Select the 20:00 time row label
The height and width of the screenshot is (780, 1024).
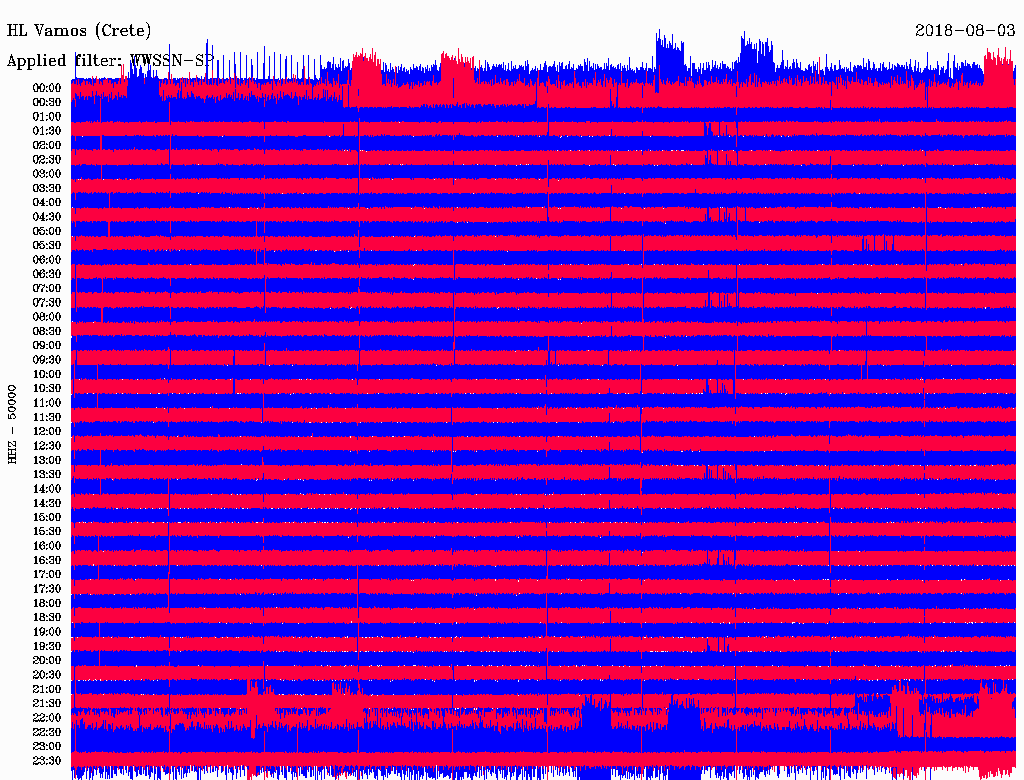point(47,660)
